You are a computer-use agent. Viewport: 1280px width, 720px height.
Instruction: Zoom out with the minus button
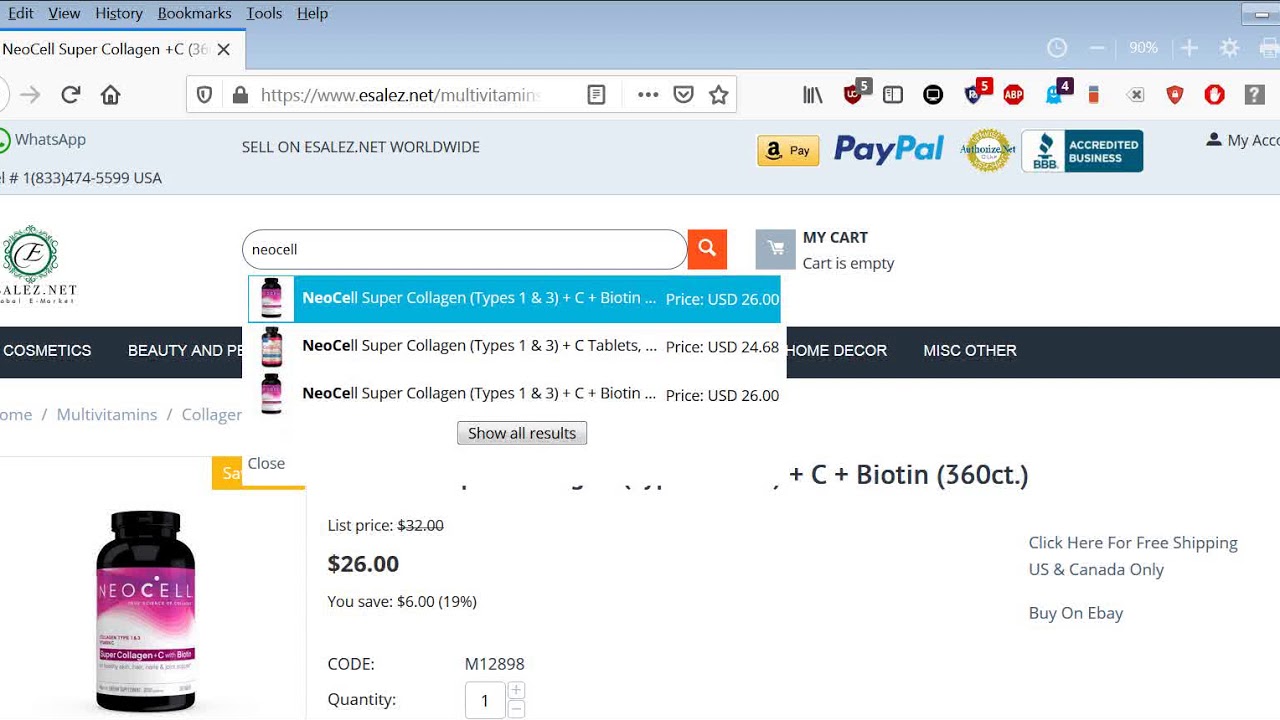1097,48
